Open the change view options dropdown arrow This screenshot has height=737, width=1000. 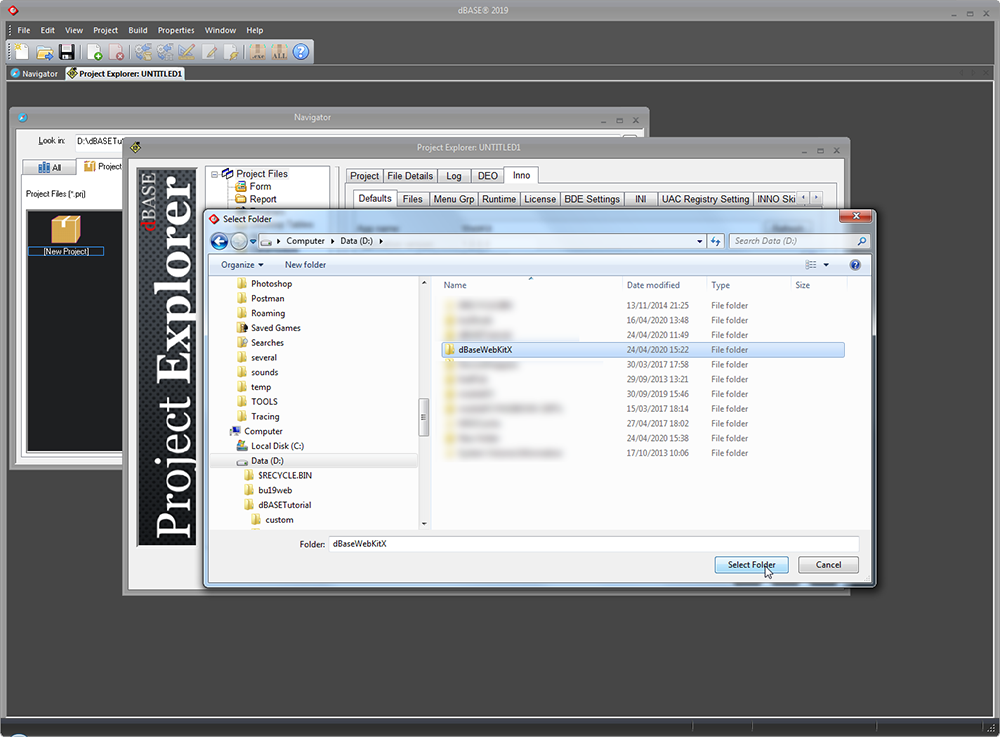tap(826, 265)
